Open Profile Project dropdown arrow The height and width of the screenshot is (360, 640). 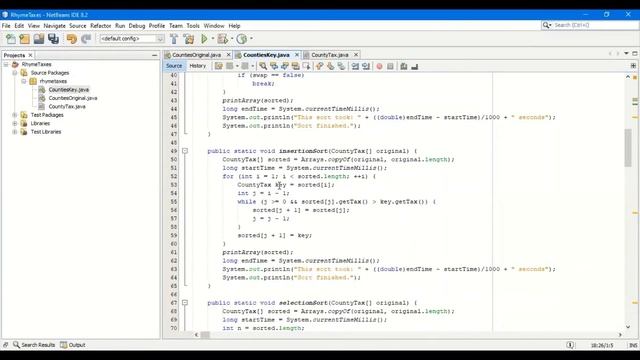(251, 39)
